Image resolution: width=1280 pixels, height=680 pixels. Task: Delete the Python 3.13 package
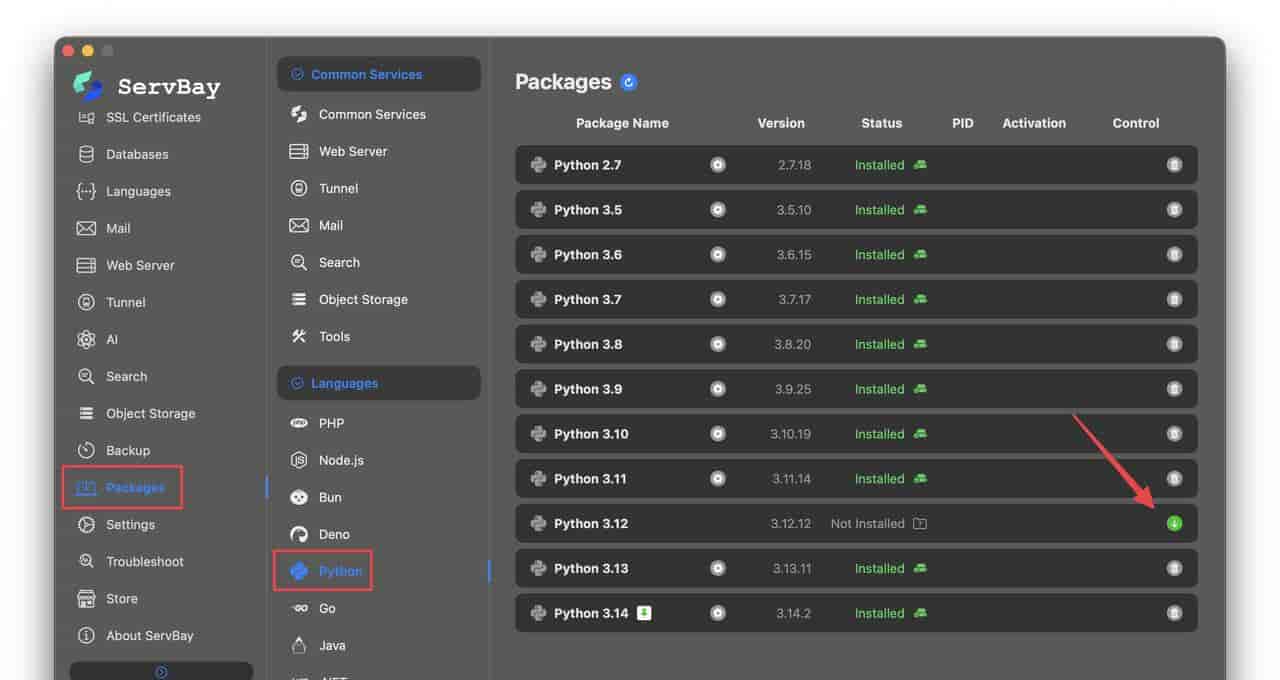[x=1174, y=568]
